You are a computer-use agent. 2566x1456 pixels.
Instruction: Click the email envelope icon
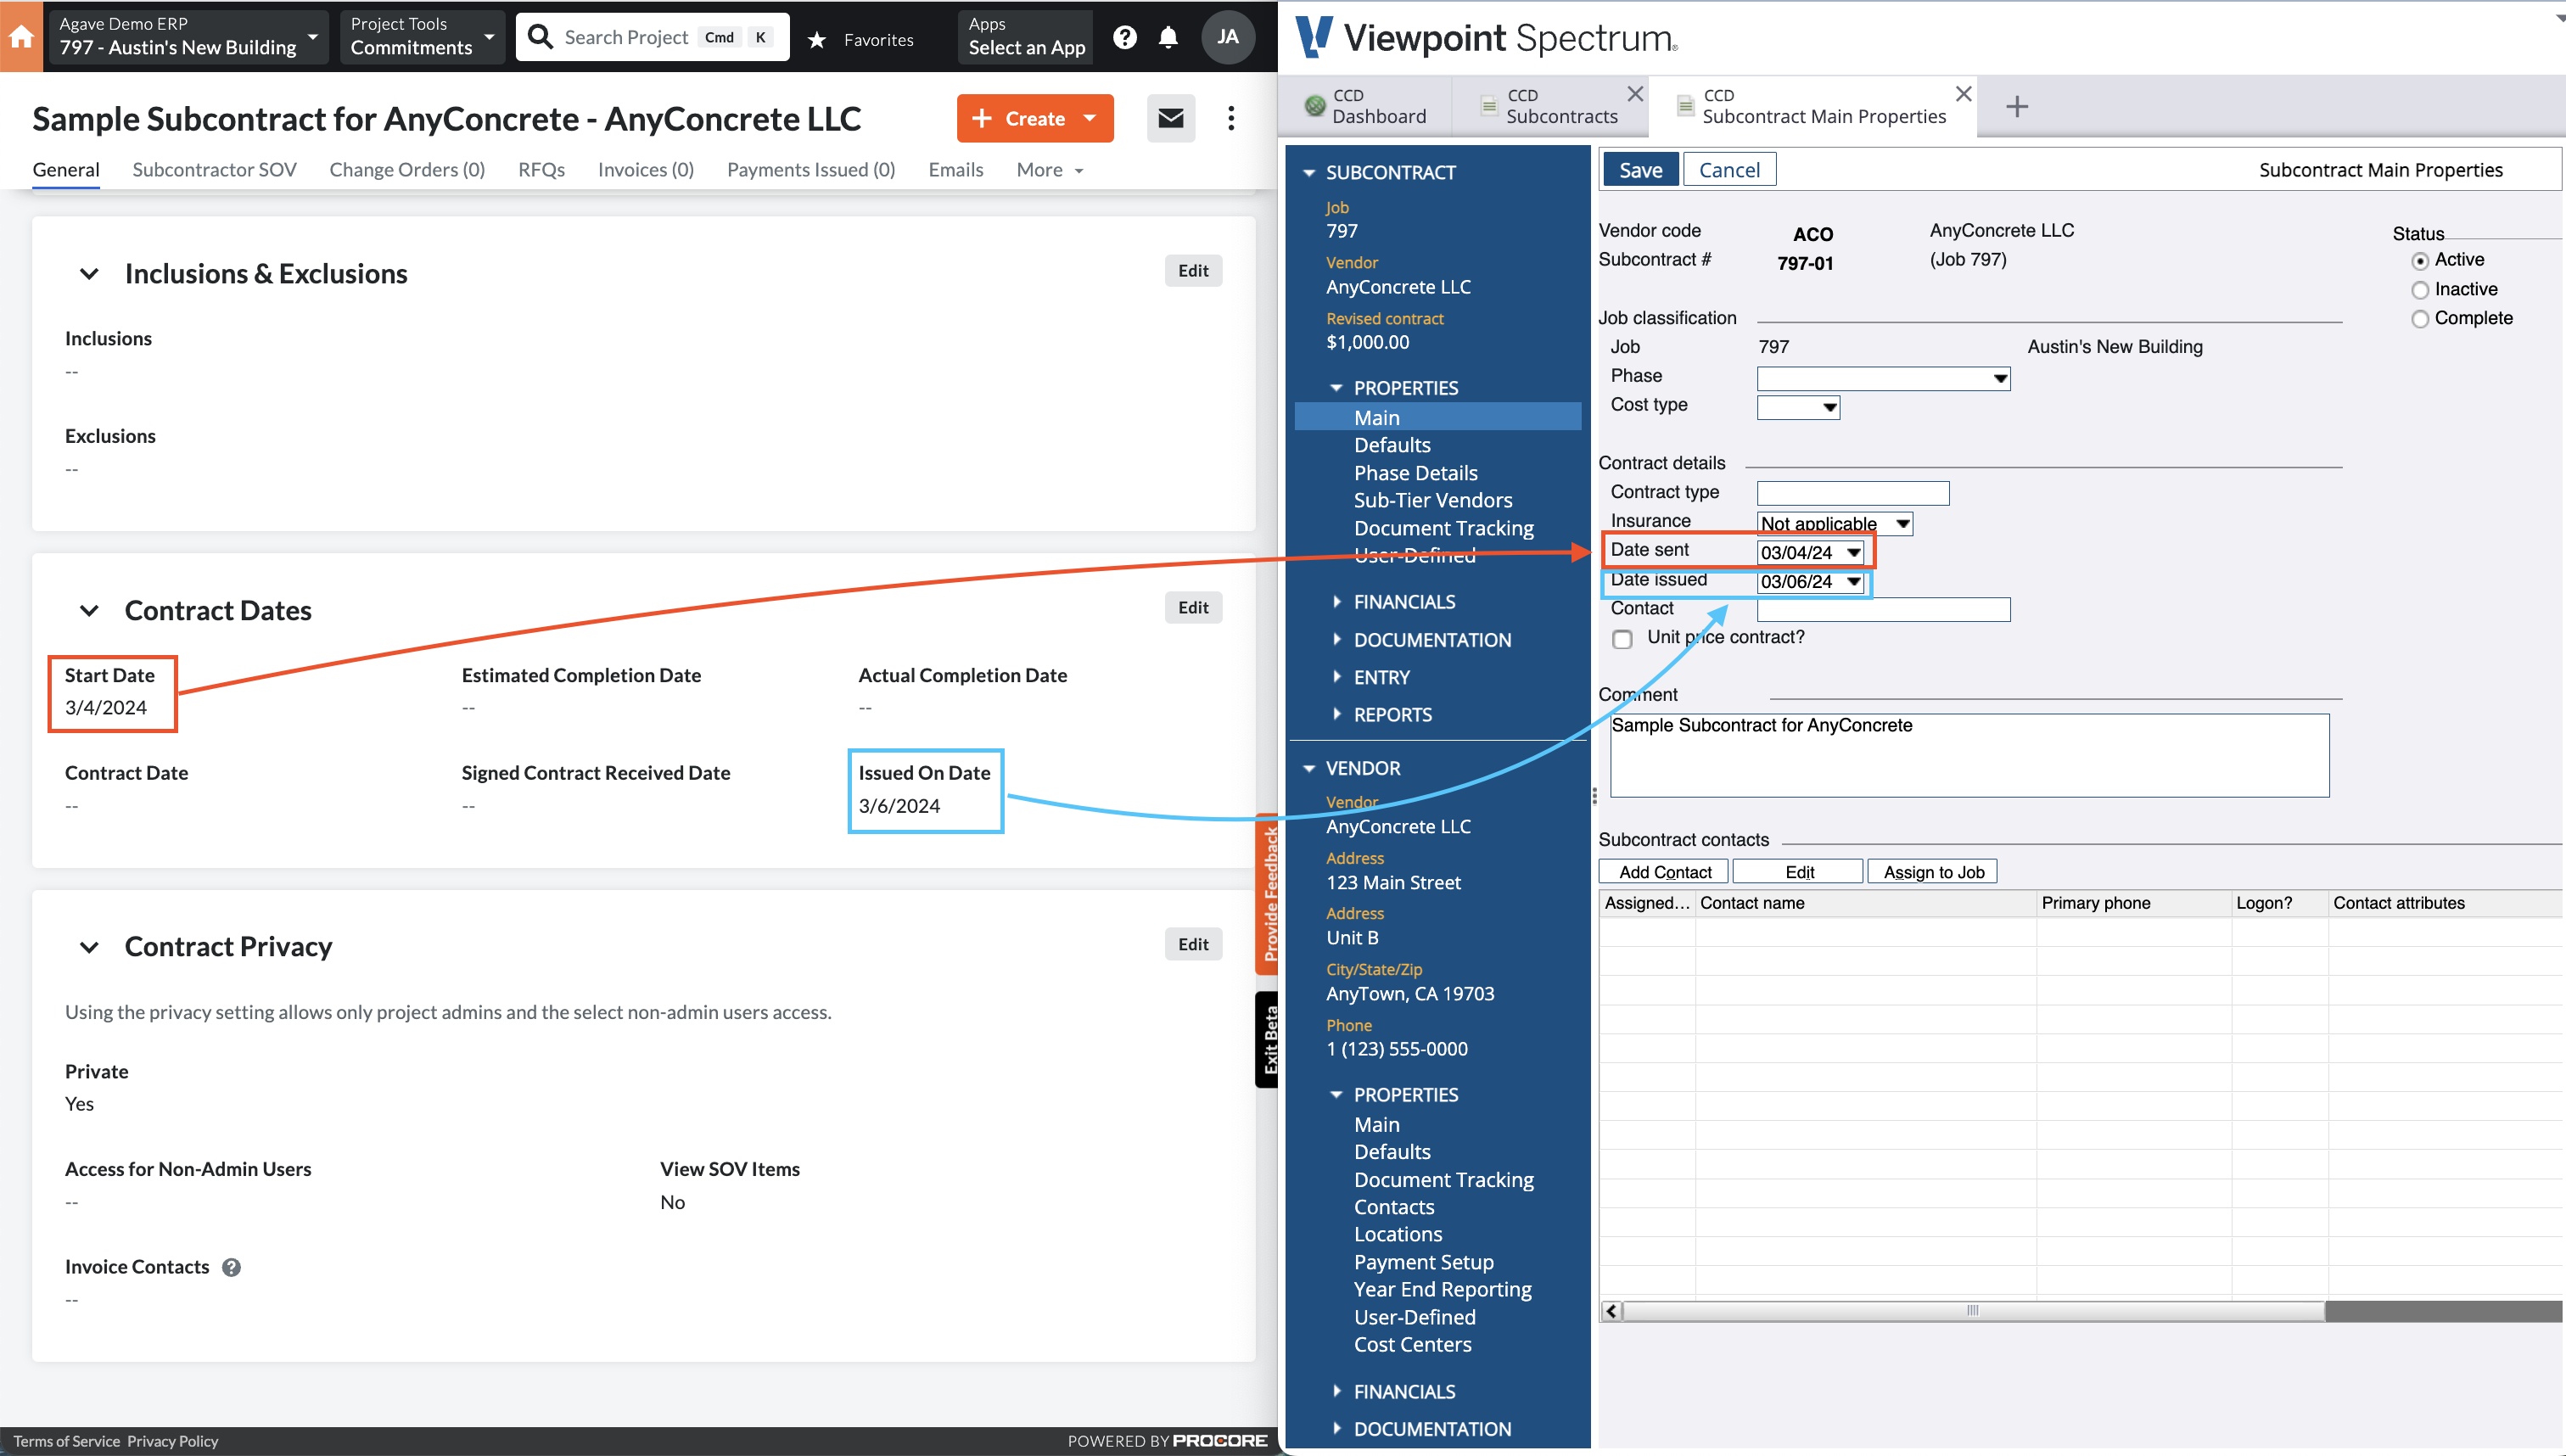pyautogui.click(x=1172, y=118)
